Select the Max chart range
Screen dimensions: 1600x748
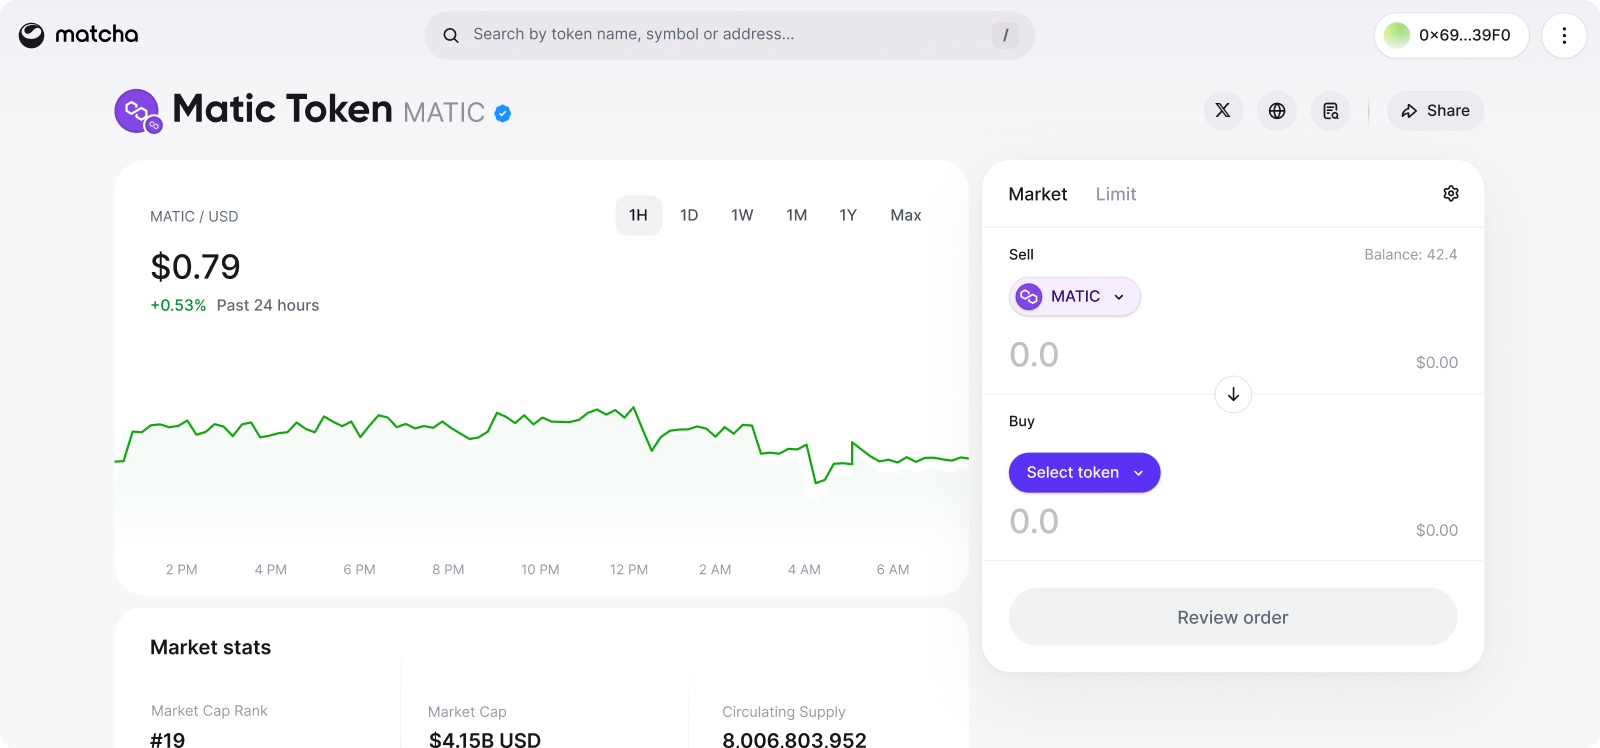coord(906,215)
